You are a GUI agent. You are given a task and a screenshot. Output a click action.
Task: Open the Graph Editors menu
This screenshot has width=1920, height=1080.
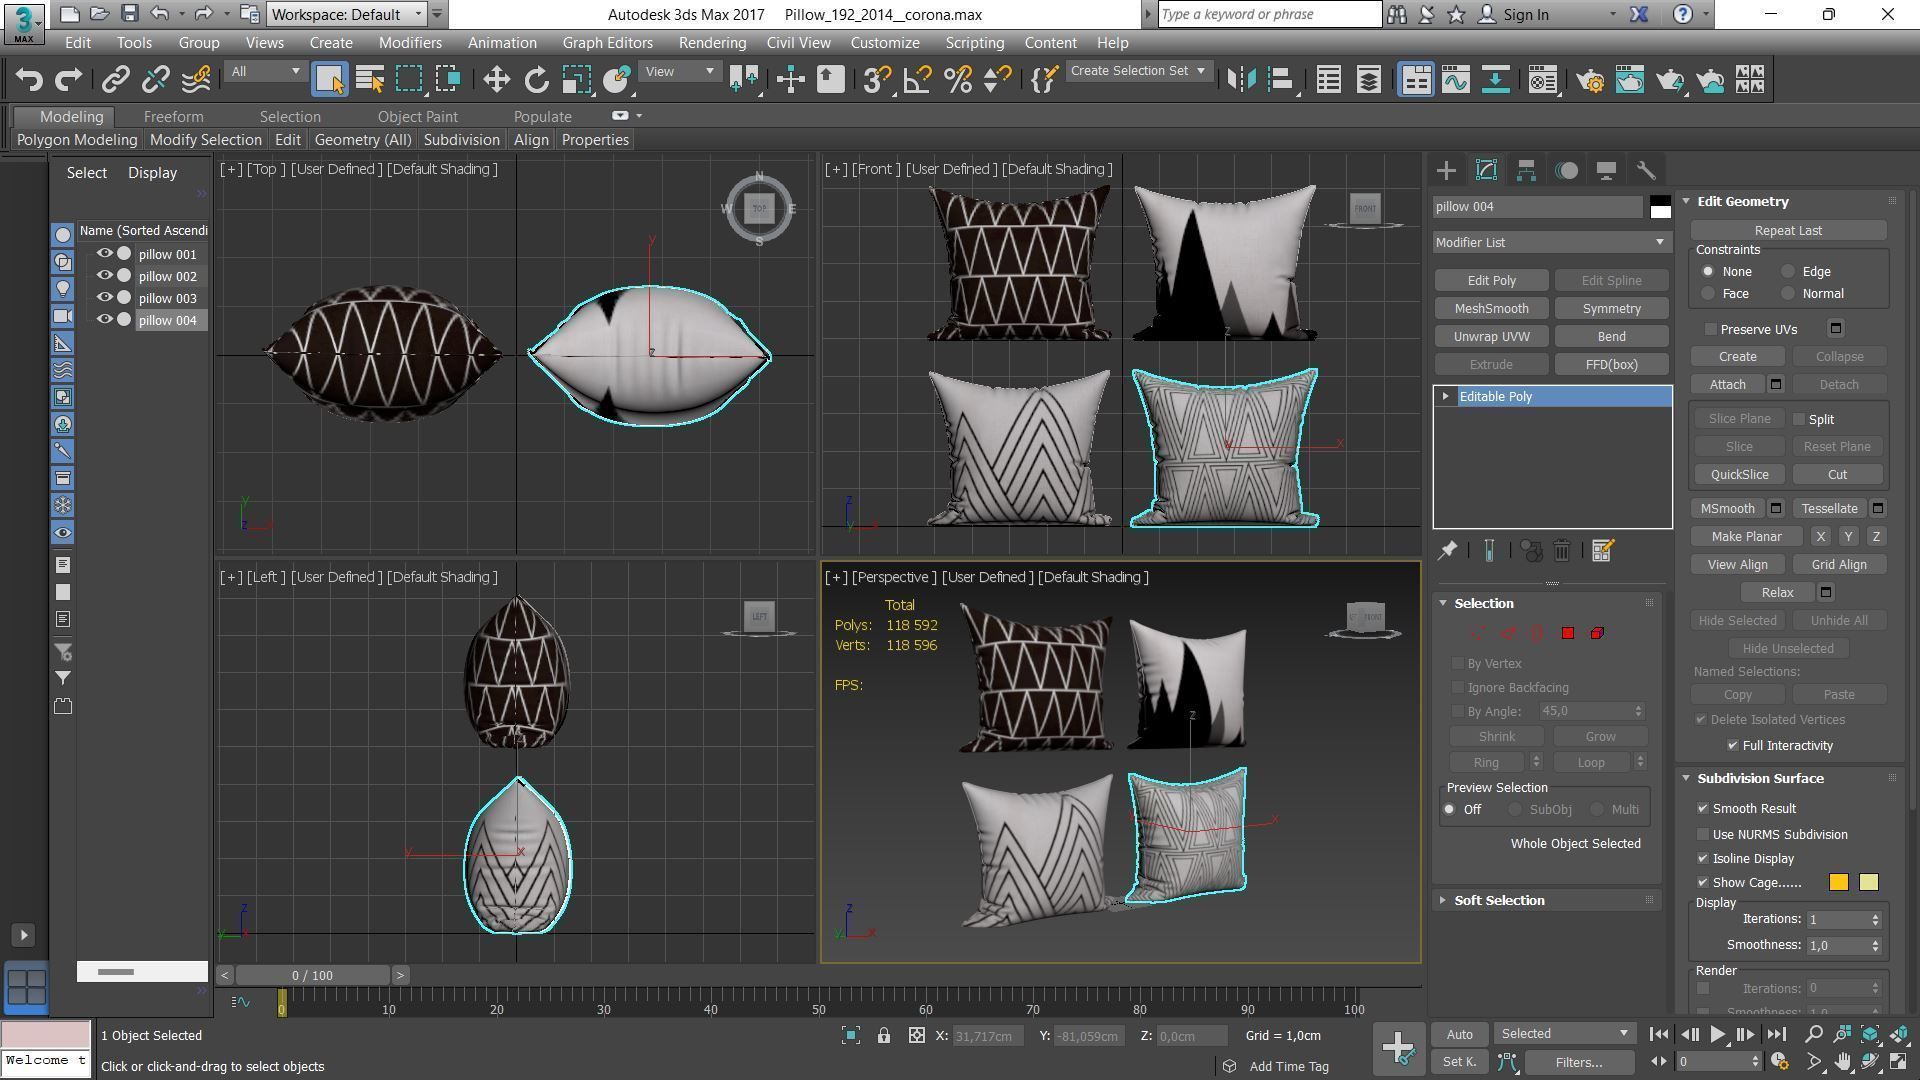(x=607, y=43)
